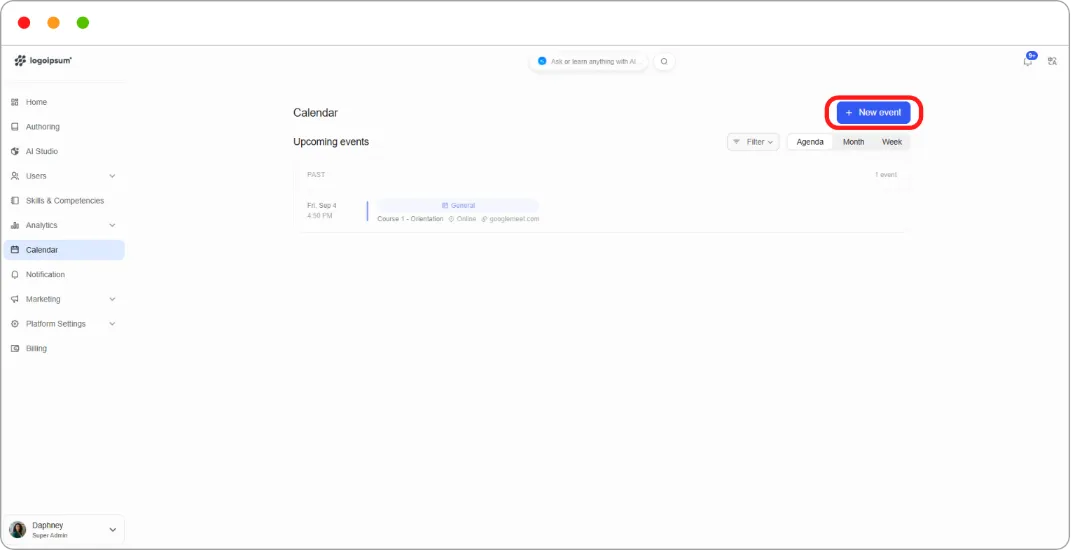Click the General event tag

tap(458, 205)
